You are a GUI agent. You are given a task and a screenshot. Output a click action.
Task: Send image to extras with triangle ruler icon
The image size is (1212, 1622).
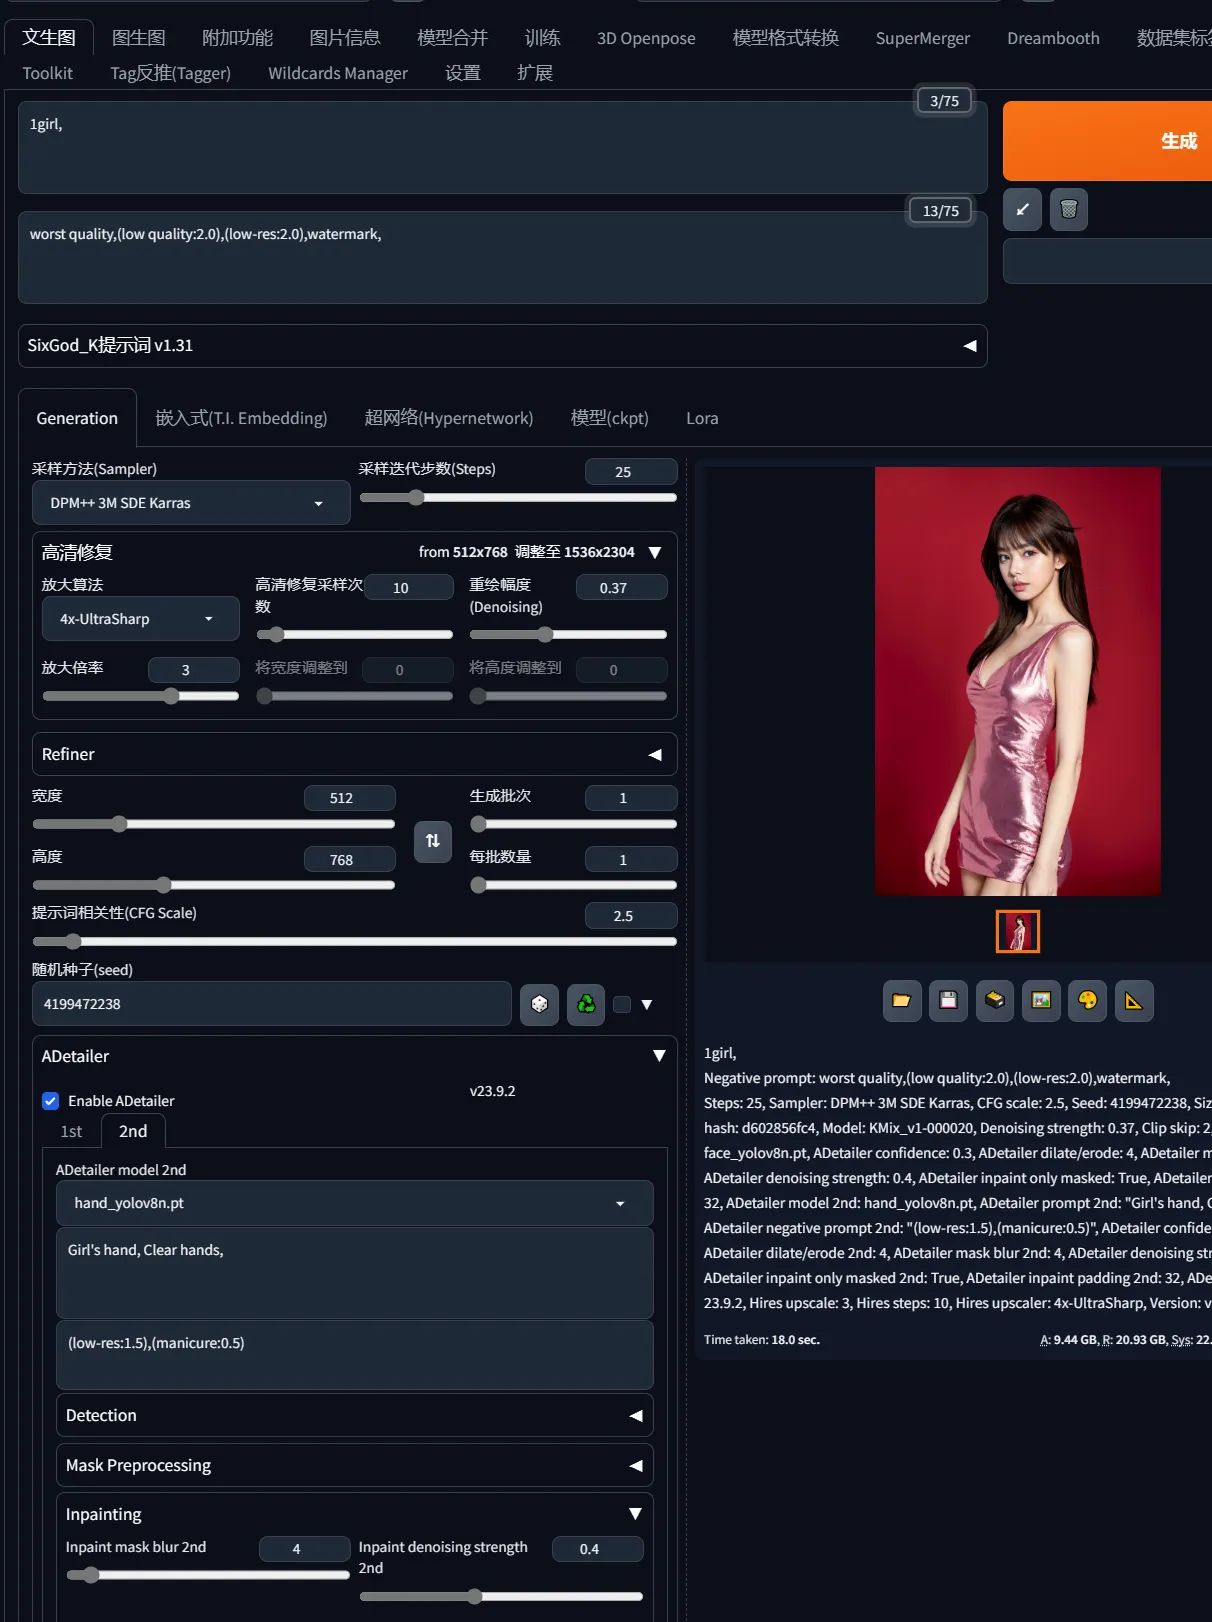click(1134, 1000)
